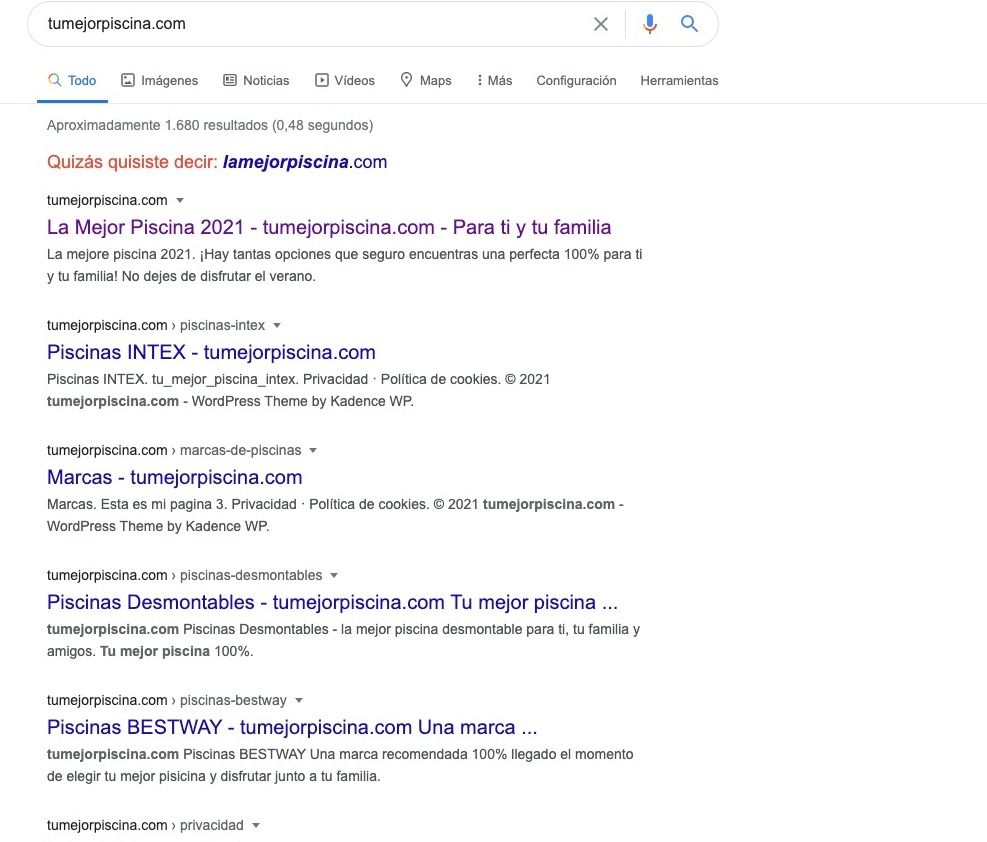
Task: Click the 'tumejorpiscina.com › piscinas-bestway' breadcrumb
Action: pos(167,700)
